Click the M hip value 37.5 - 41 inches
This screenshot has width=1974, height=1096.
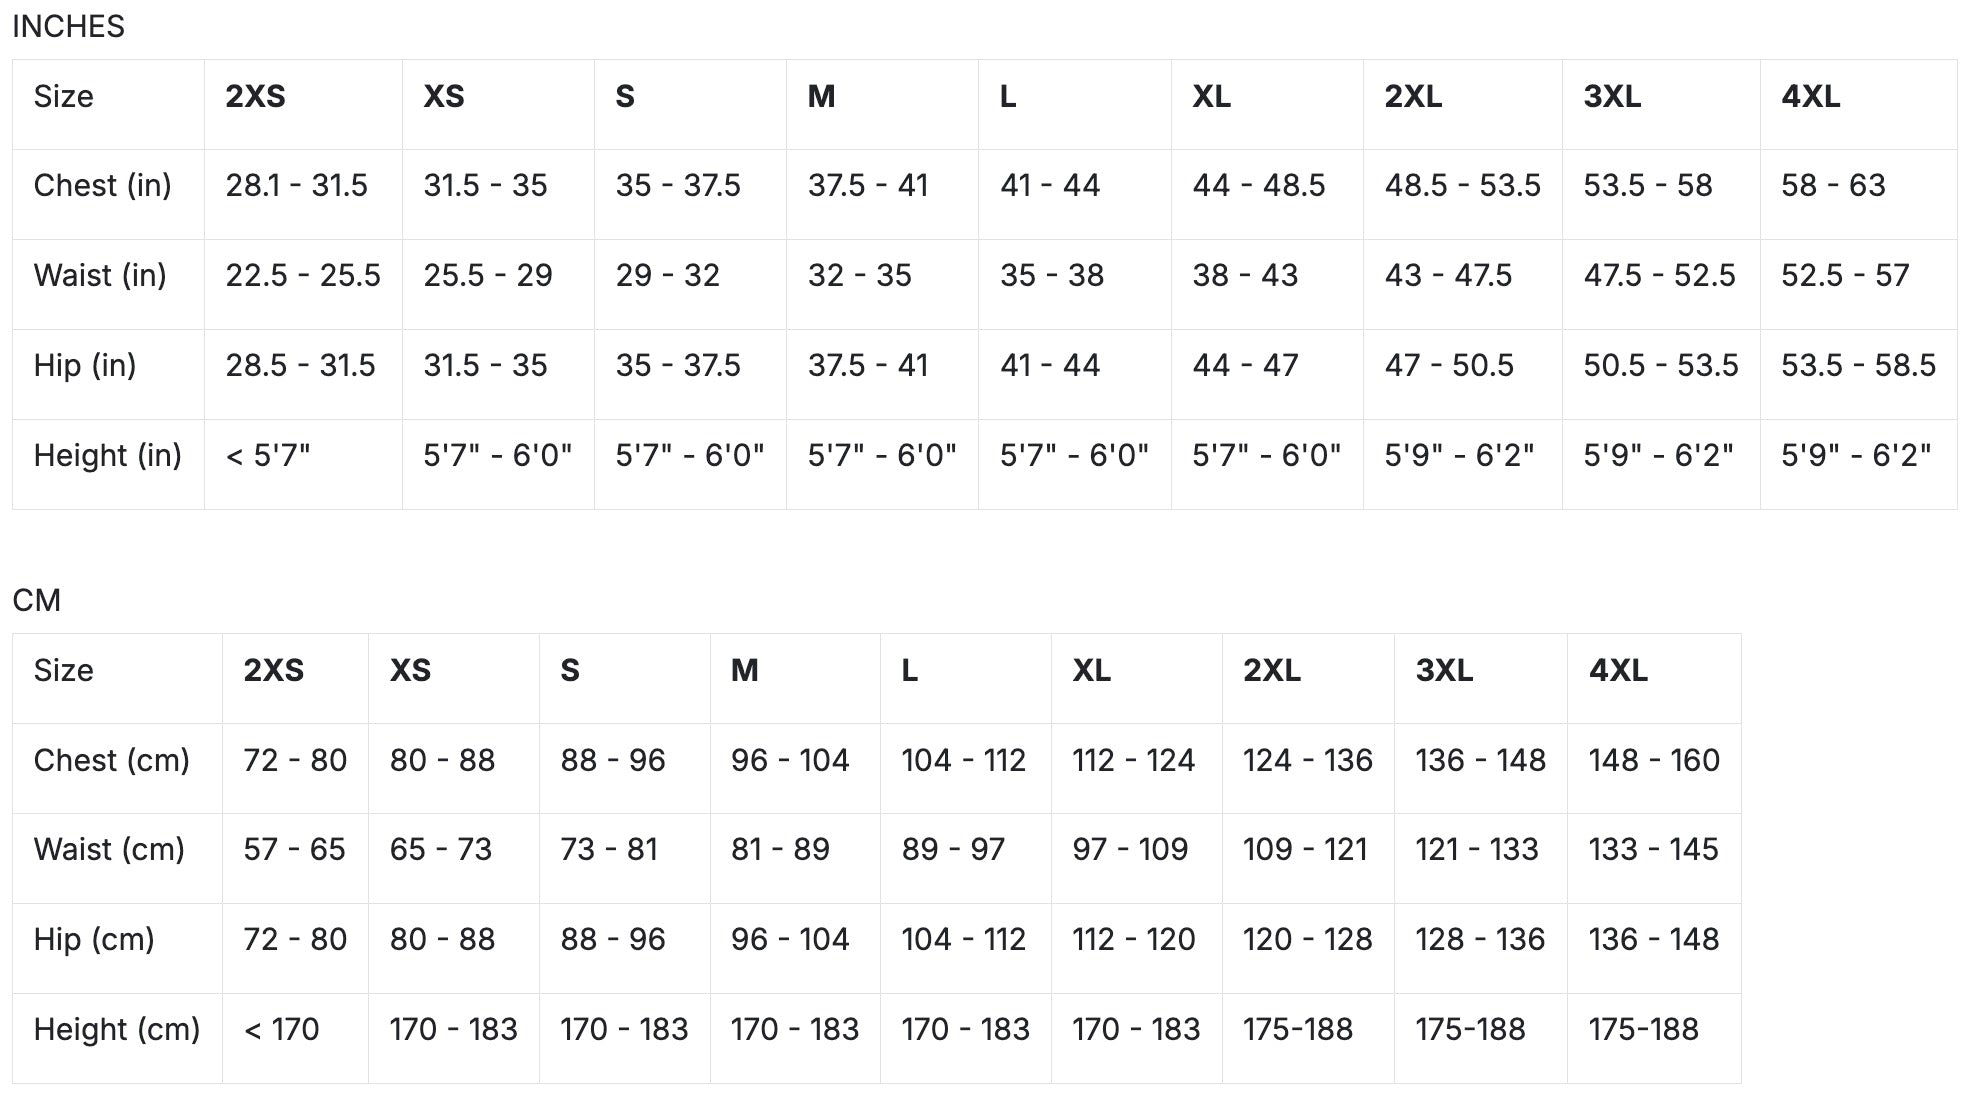point(868,366)
